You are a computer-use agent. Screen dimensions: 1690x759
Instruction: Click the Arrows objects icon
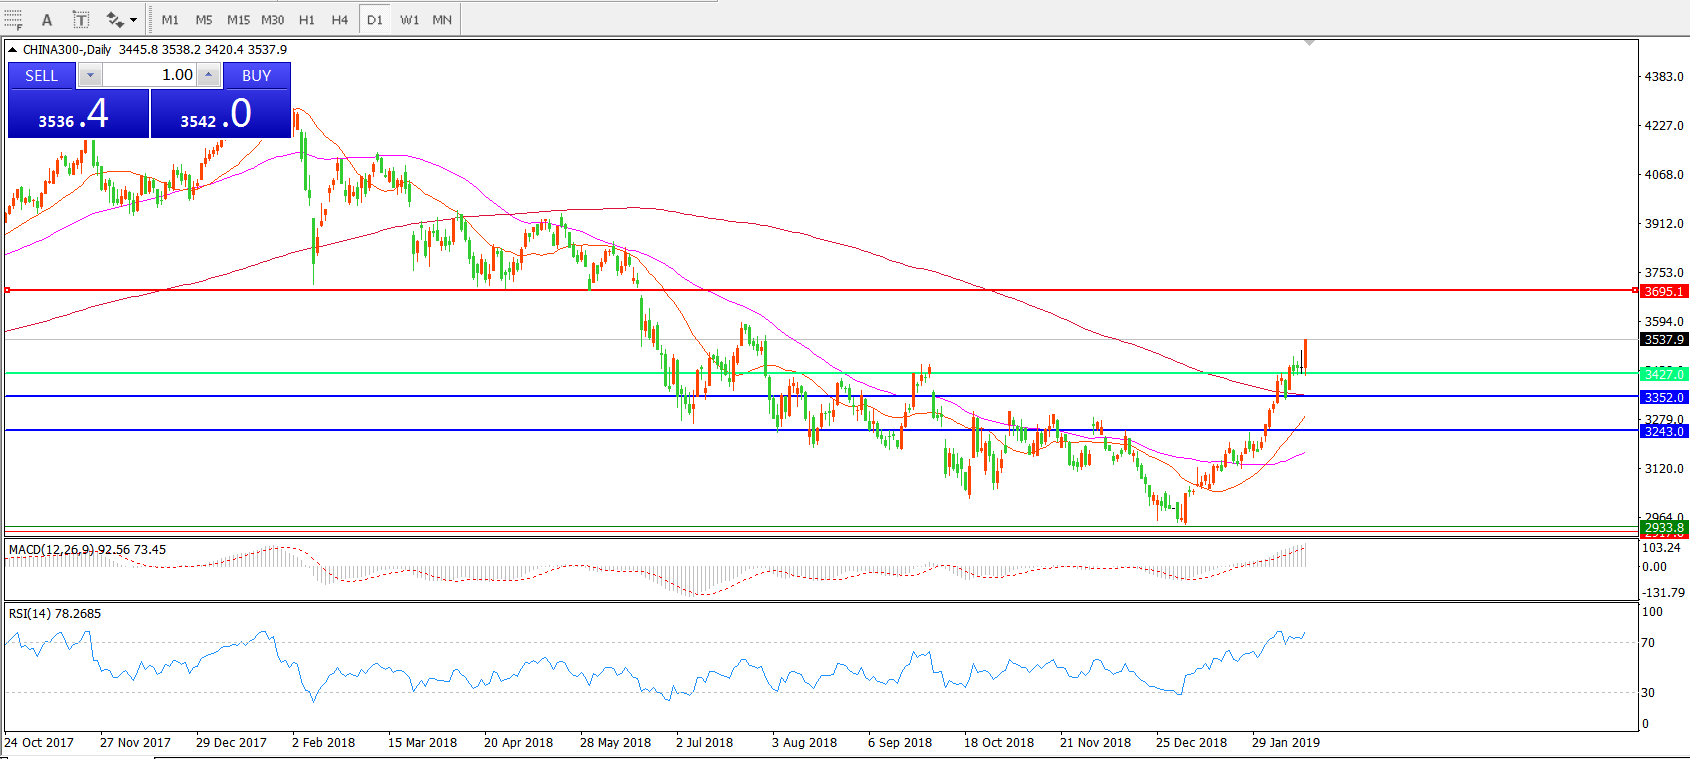(114, 20)
